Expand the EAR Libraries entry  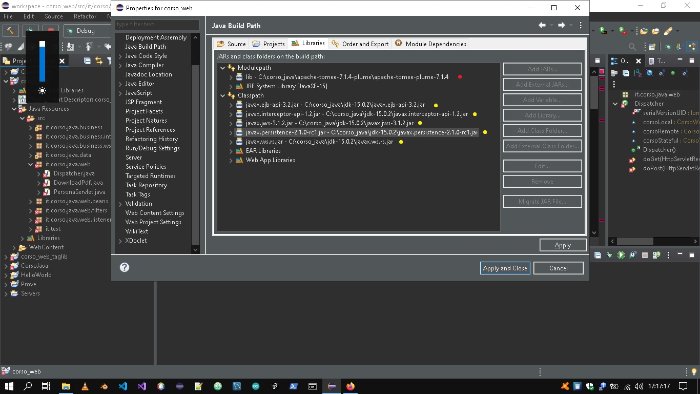click(x=231, y=151)
